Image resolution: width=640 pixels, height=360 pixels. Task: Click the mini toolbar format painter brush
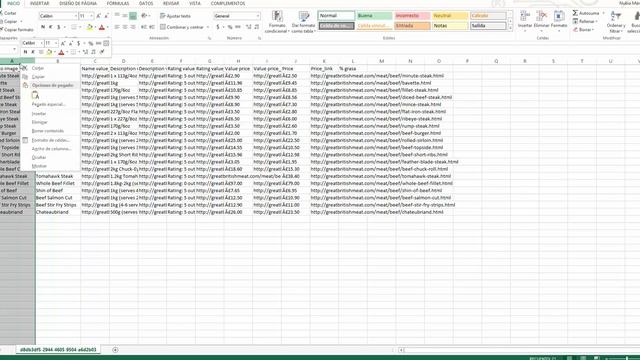click(x=102, y=52)
